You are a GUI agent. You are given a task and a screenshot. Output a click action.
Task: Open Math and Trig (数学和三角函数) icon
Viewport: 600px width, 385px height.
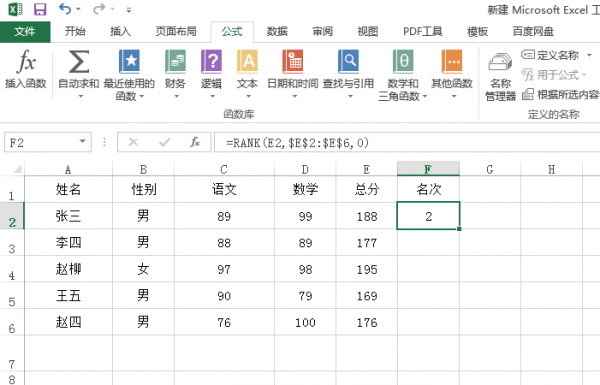[403, 61]
